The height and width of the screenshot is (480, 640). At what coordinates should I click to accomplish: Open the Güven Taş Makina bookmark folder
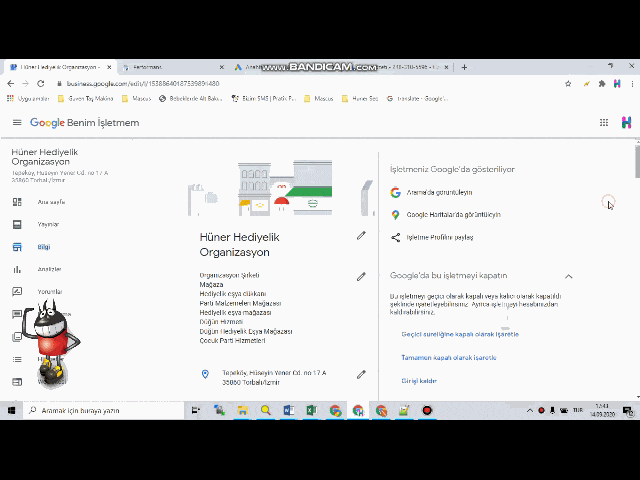click(86, 99)
